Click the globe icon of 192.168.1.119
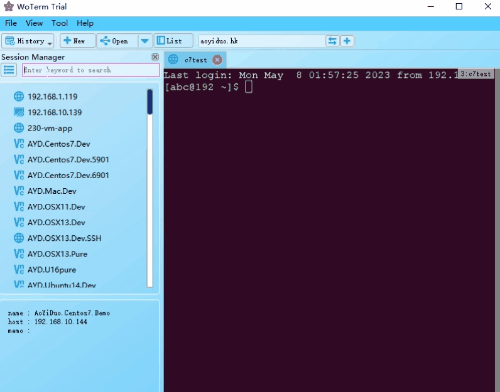 point(19,96)
